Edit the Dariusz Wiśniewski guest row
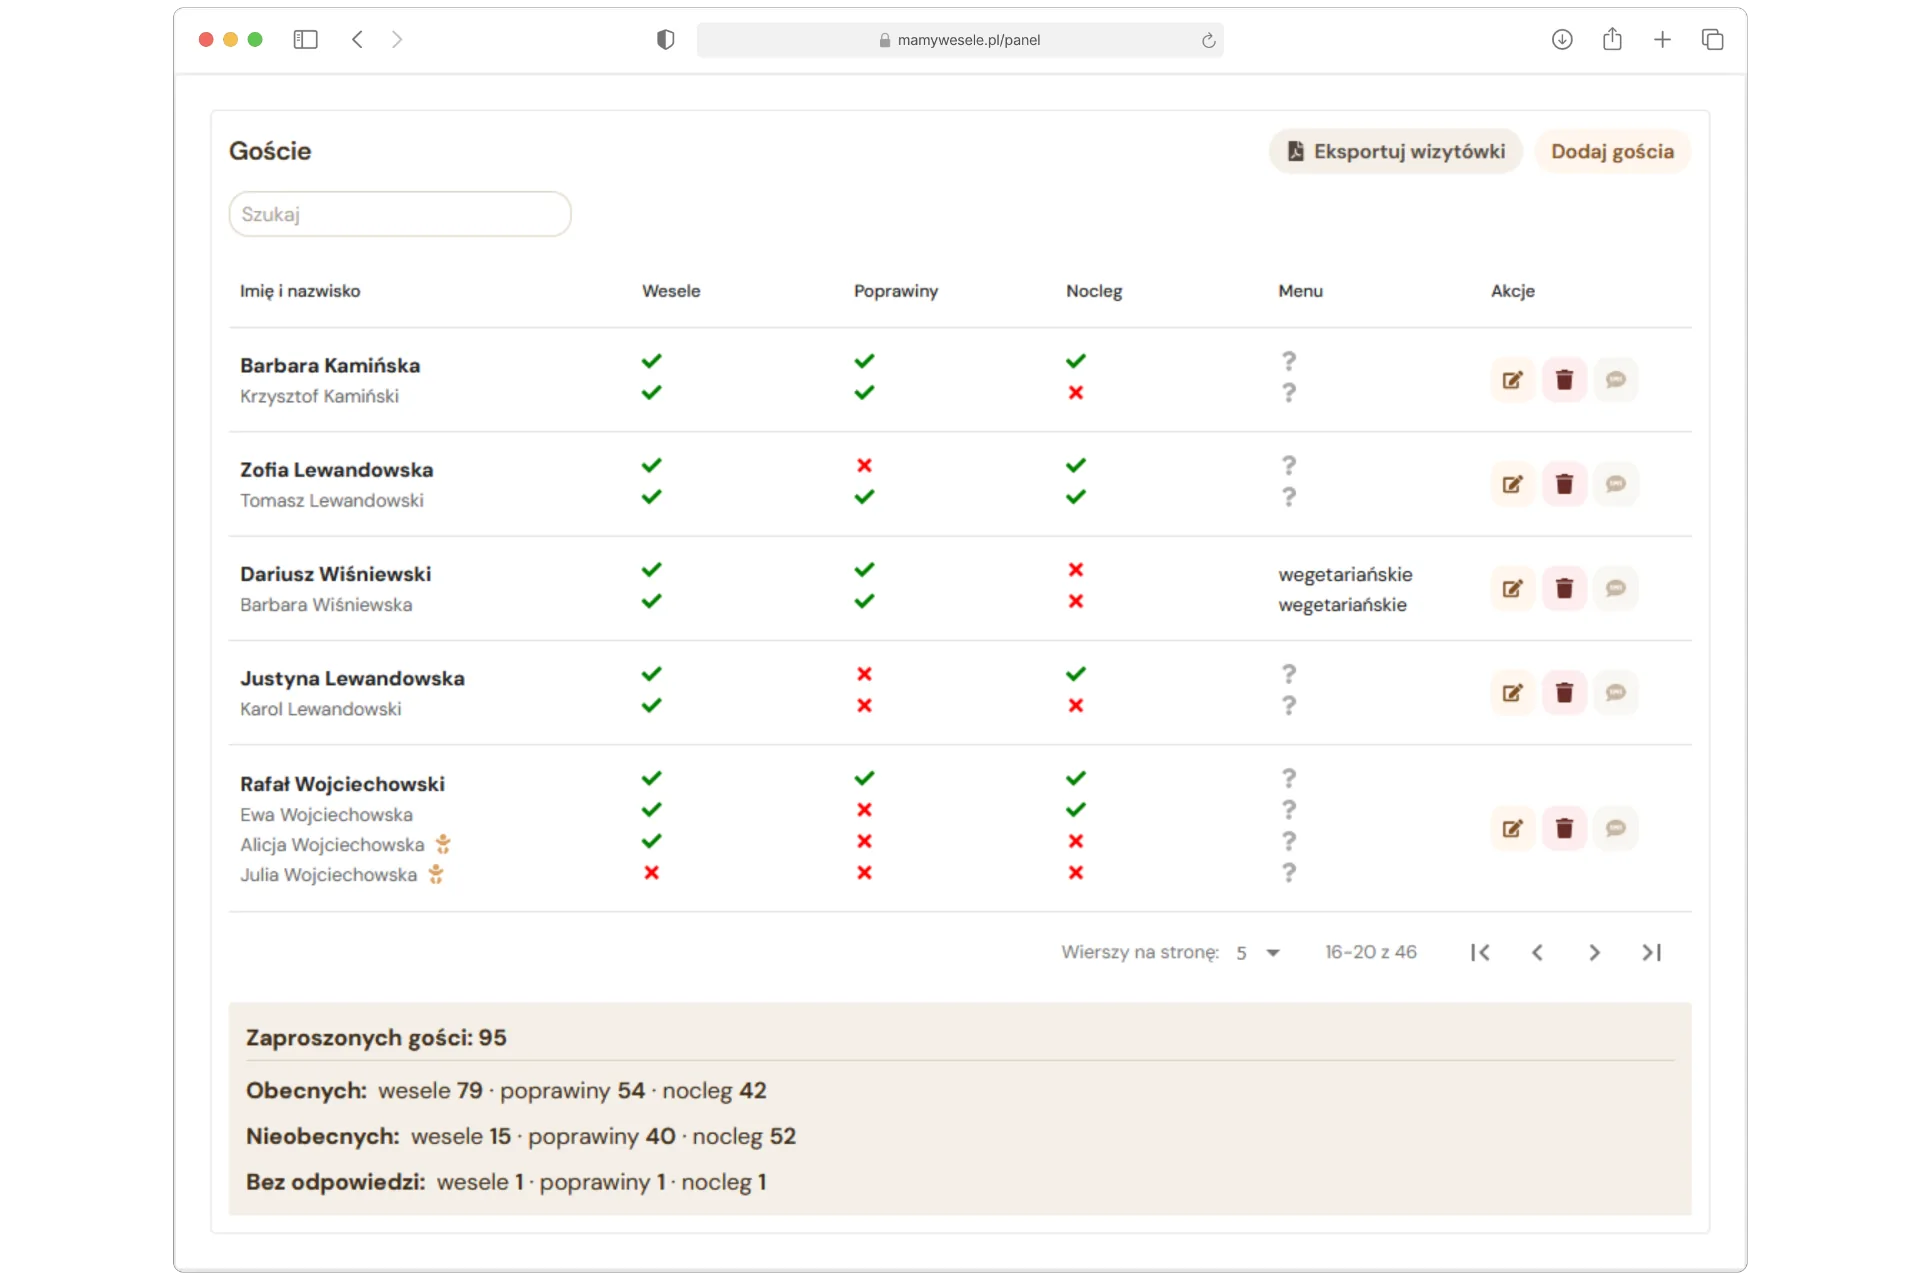Image resolution: width=1920 pixels, height=1280 pixels. coord(1512,588)
